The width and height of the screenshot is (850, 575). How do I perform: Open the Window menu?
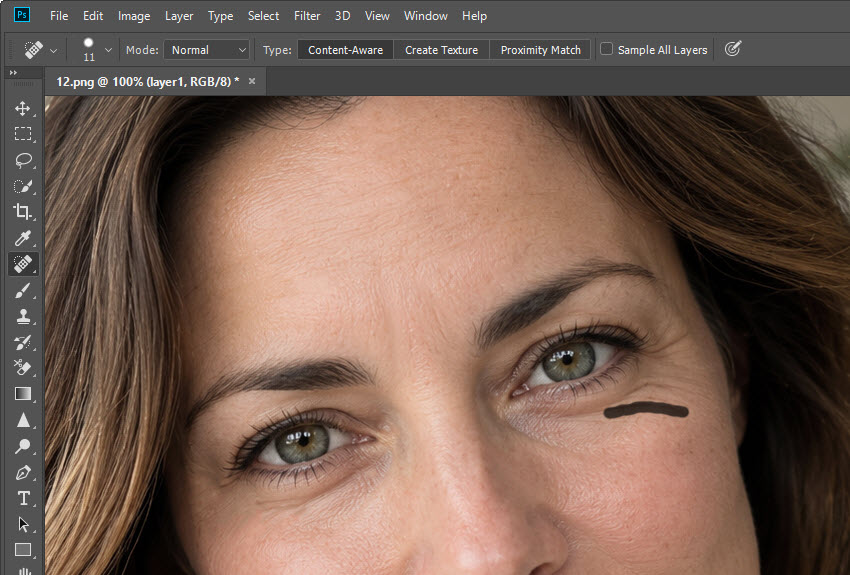click(426, 16)
